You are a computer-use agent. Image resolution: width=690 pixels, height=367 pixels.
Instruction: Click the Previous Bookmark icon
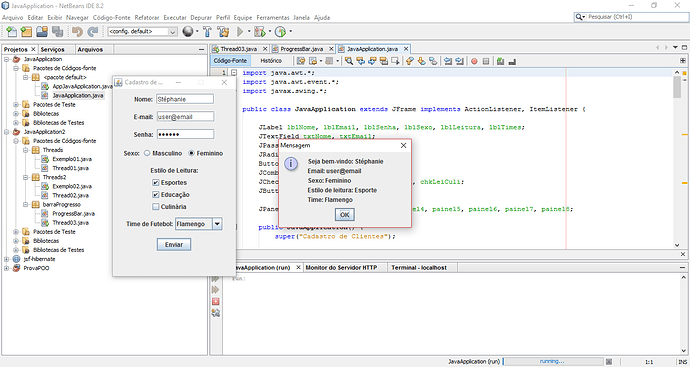click(x=410, y=61)
